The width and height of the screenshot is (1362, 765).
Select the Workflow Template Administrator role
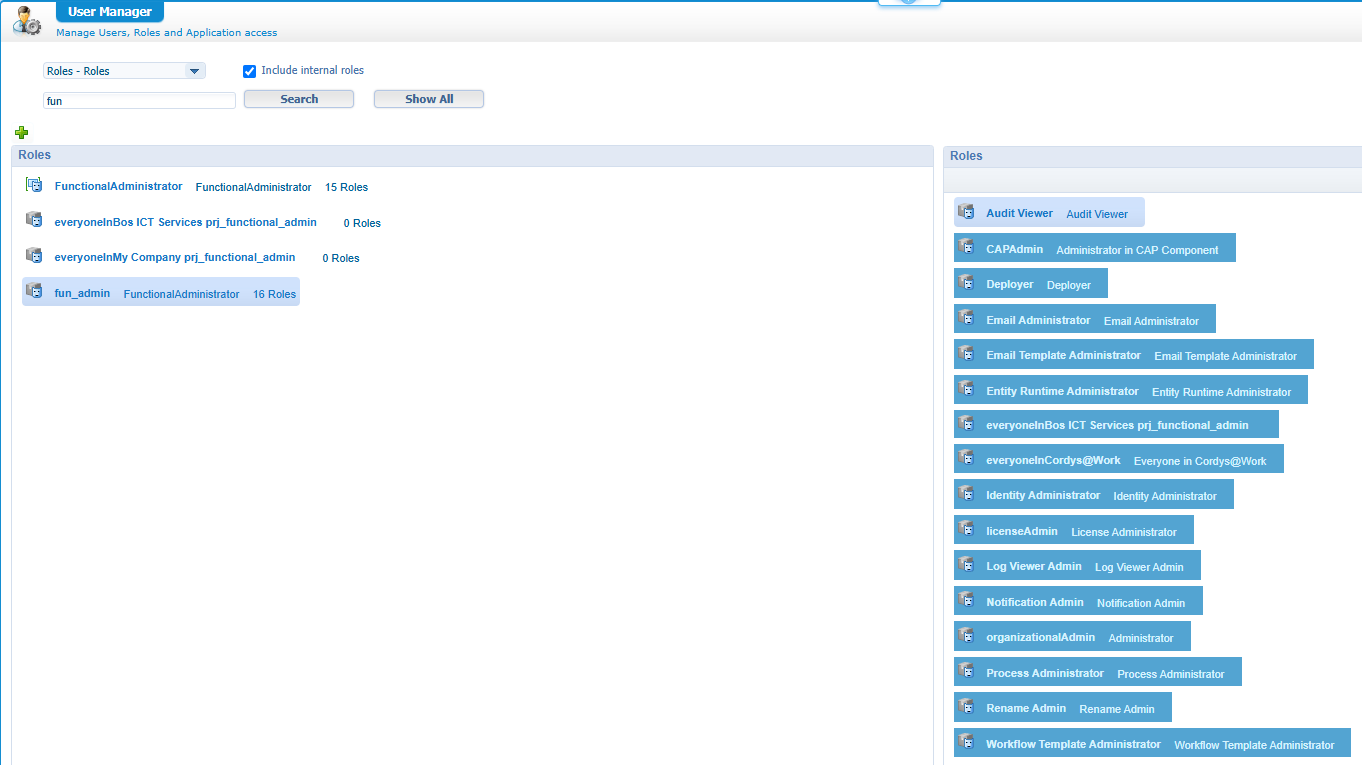click(x=1073, y=744)
